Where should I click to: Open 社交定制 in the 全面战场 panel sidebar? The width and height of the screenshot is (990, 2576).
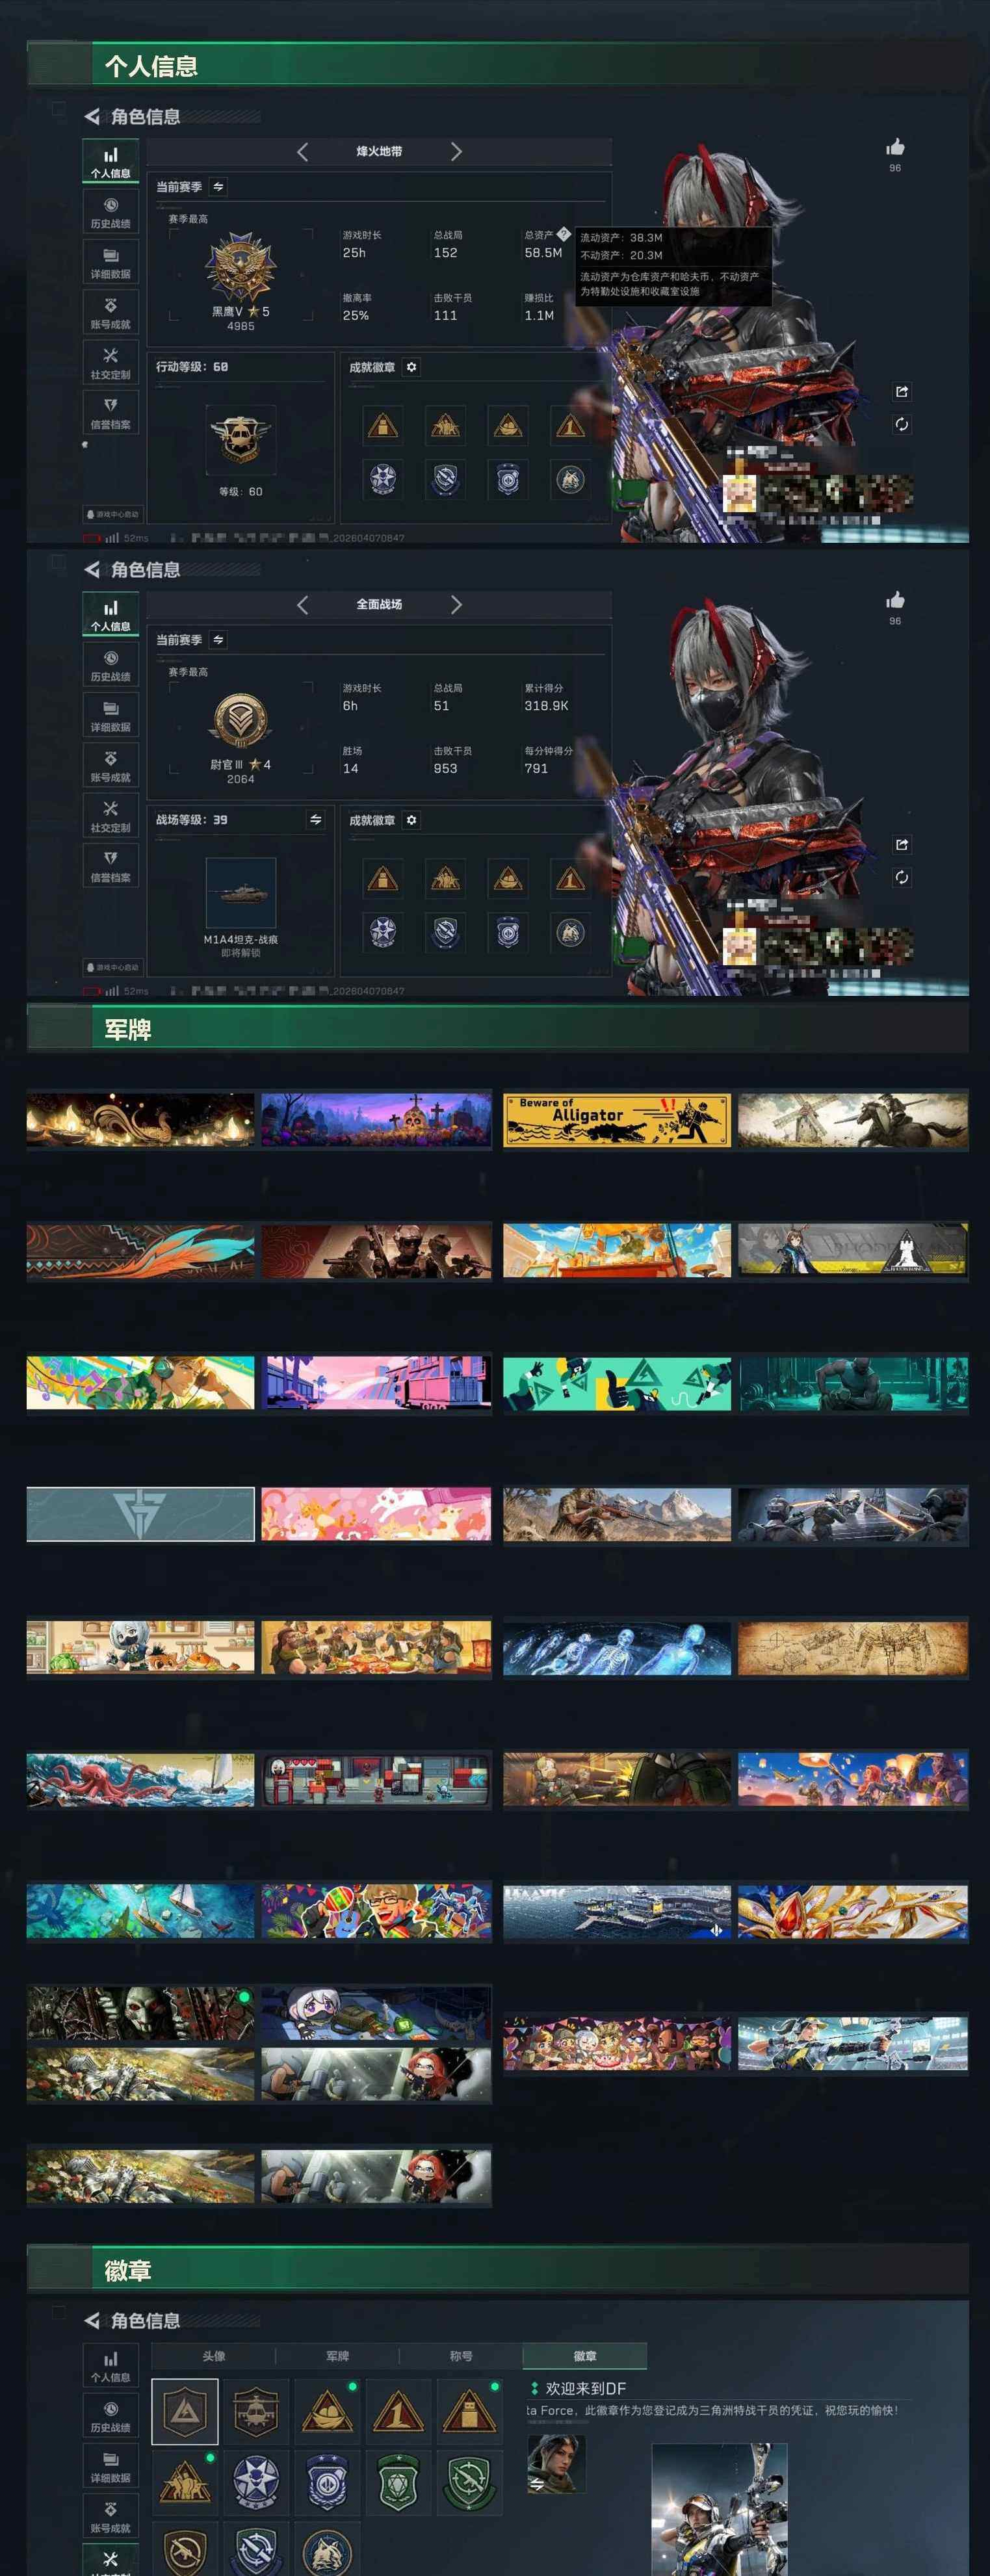pos(110,816)
